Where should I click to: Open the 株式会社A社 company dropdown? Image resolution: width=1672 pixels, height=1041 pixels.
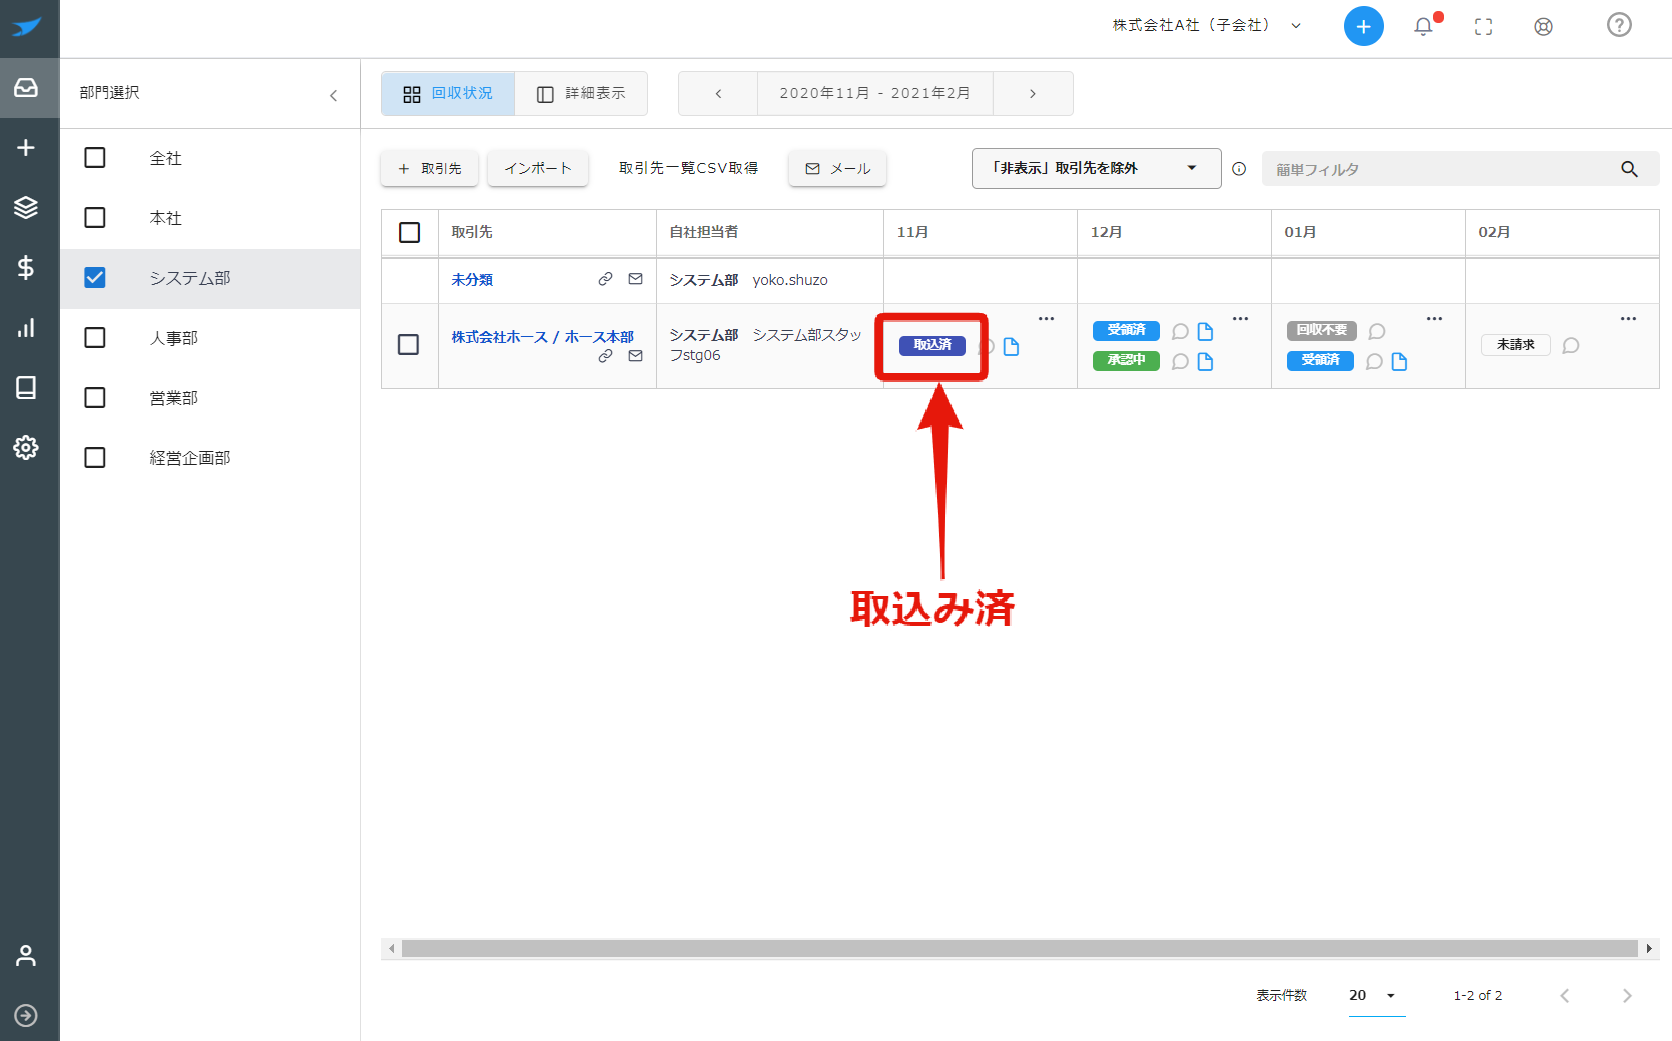[x=1207, y=26]
